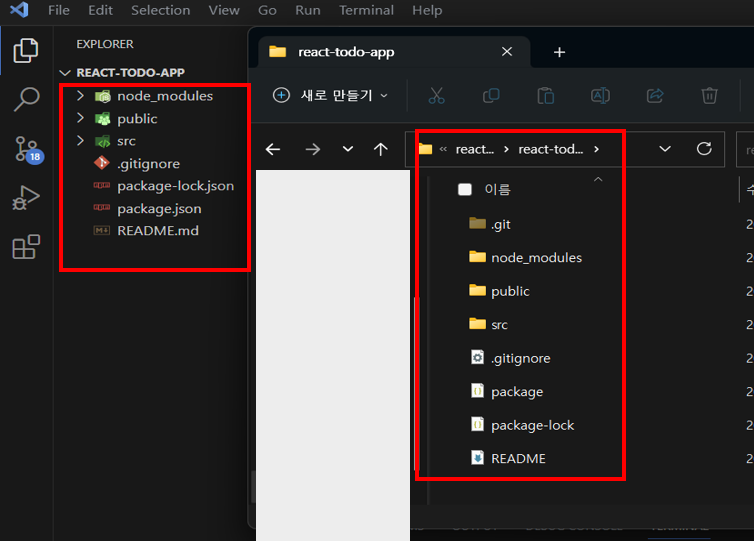Open the address bar history dropdown

[x=665, y=149]
